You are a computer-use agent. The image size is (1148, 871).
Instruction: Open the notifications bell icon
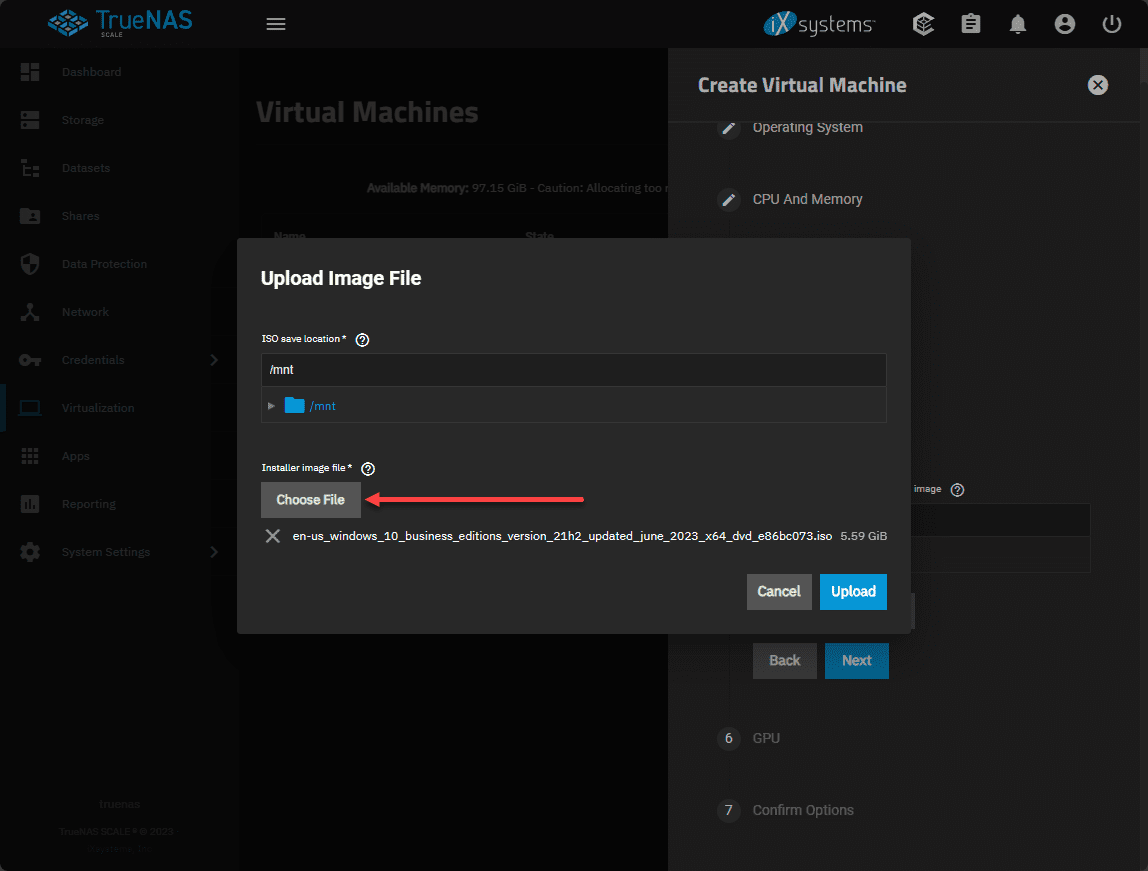point(1018,24)
